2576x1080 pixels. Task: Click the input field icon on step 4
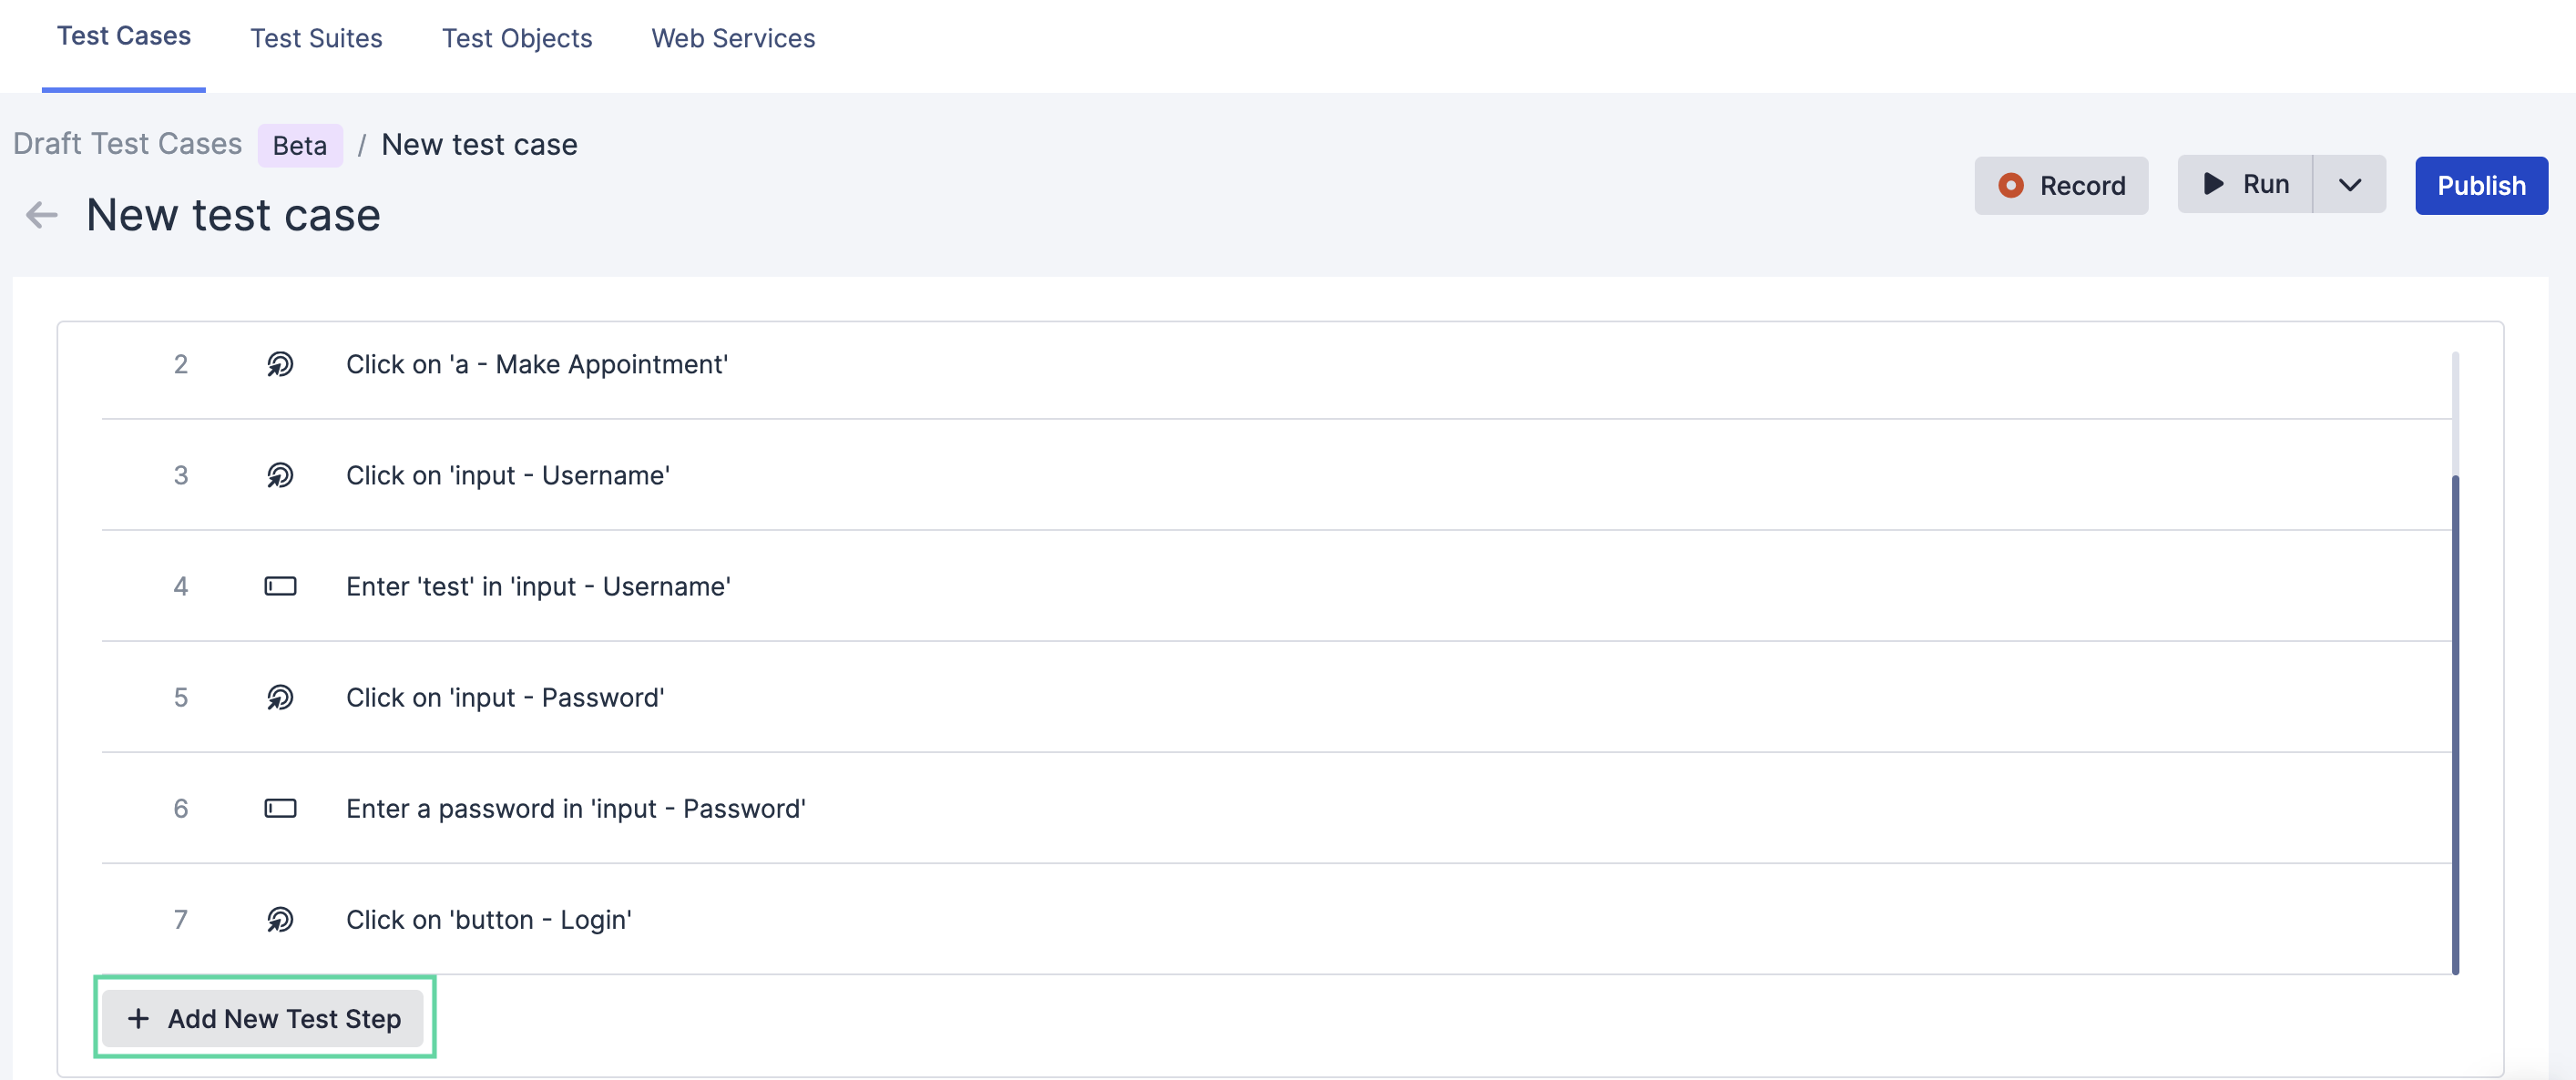280,586
